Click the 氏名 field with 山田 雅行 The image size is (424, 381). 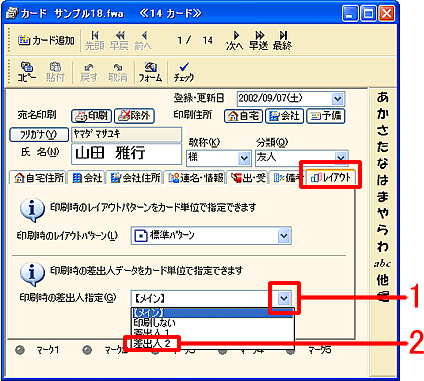tap(126, 154)
